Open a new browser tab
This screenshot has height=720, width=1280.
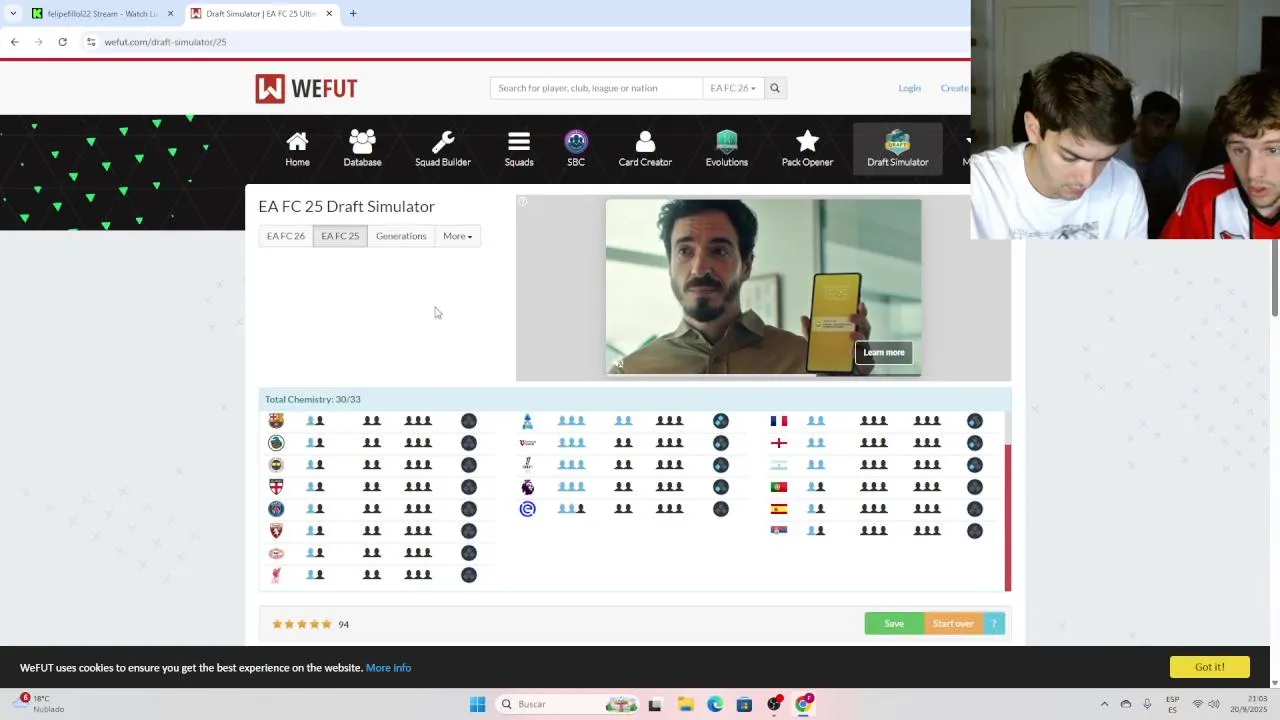click(353, 14)
